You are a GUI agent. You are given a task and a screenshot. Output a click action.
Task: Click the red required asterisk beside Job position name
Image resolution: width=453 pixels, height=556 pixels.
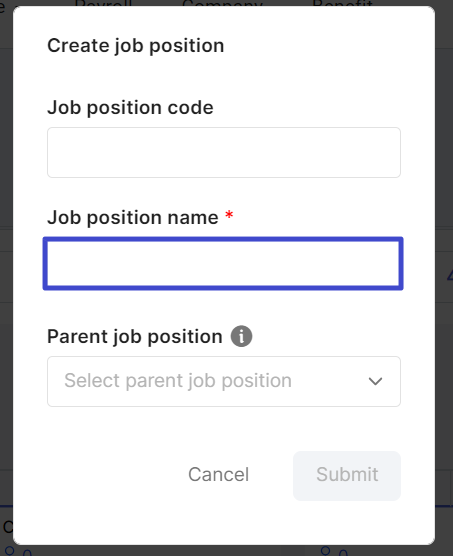click(229, 215)
